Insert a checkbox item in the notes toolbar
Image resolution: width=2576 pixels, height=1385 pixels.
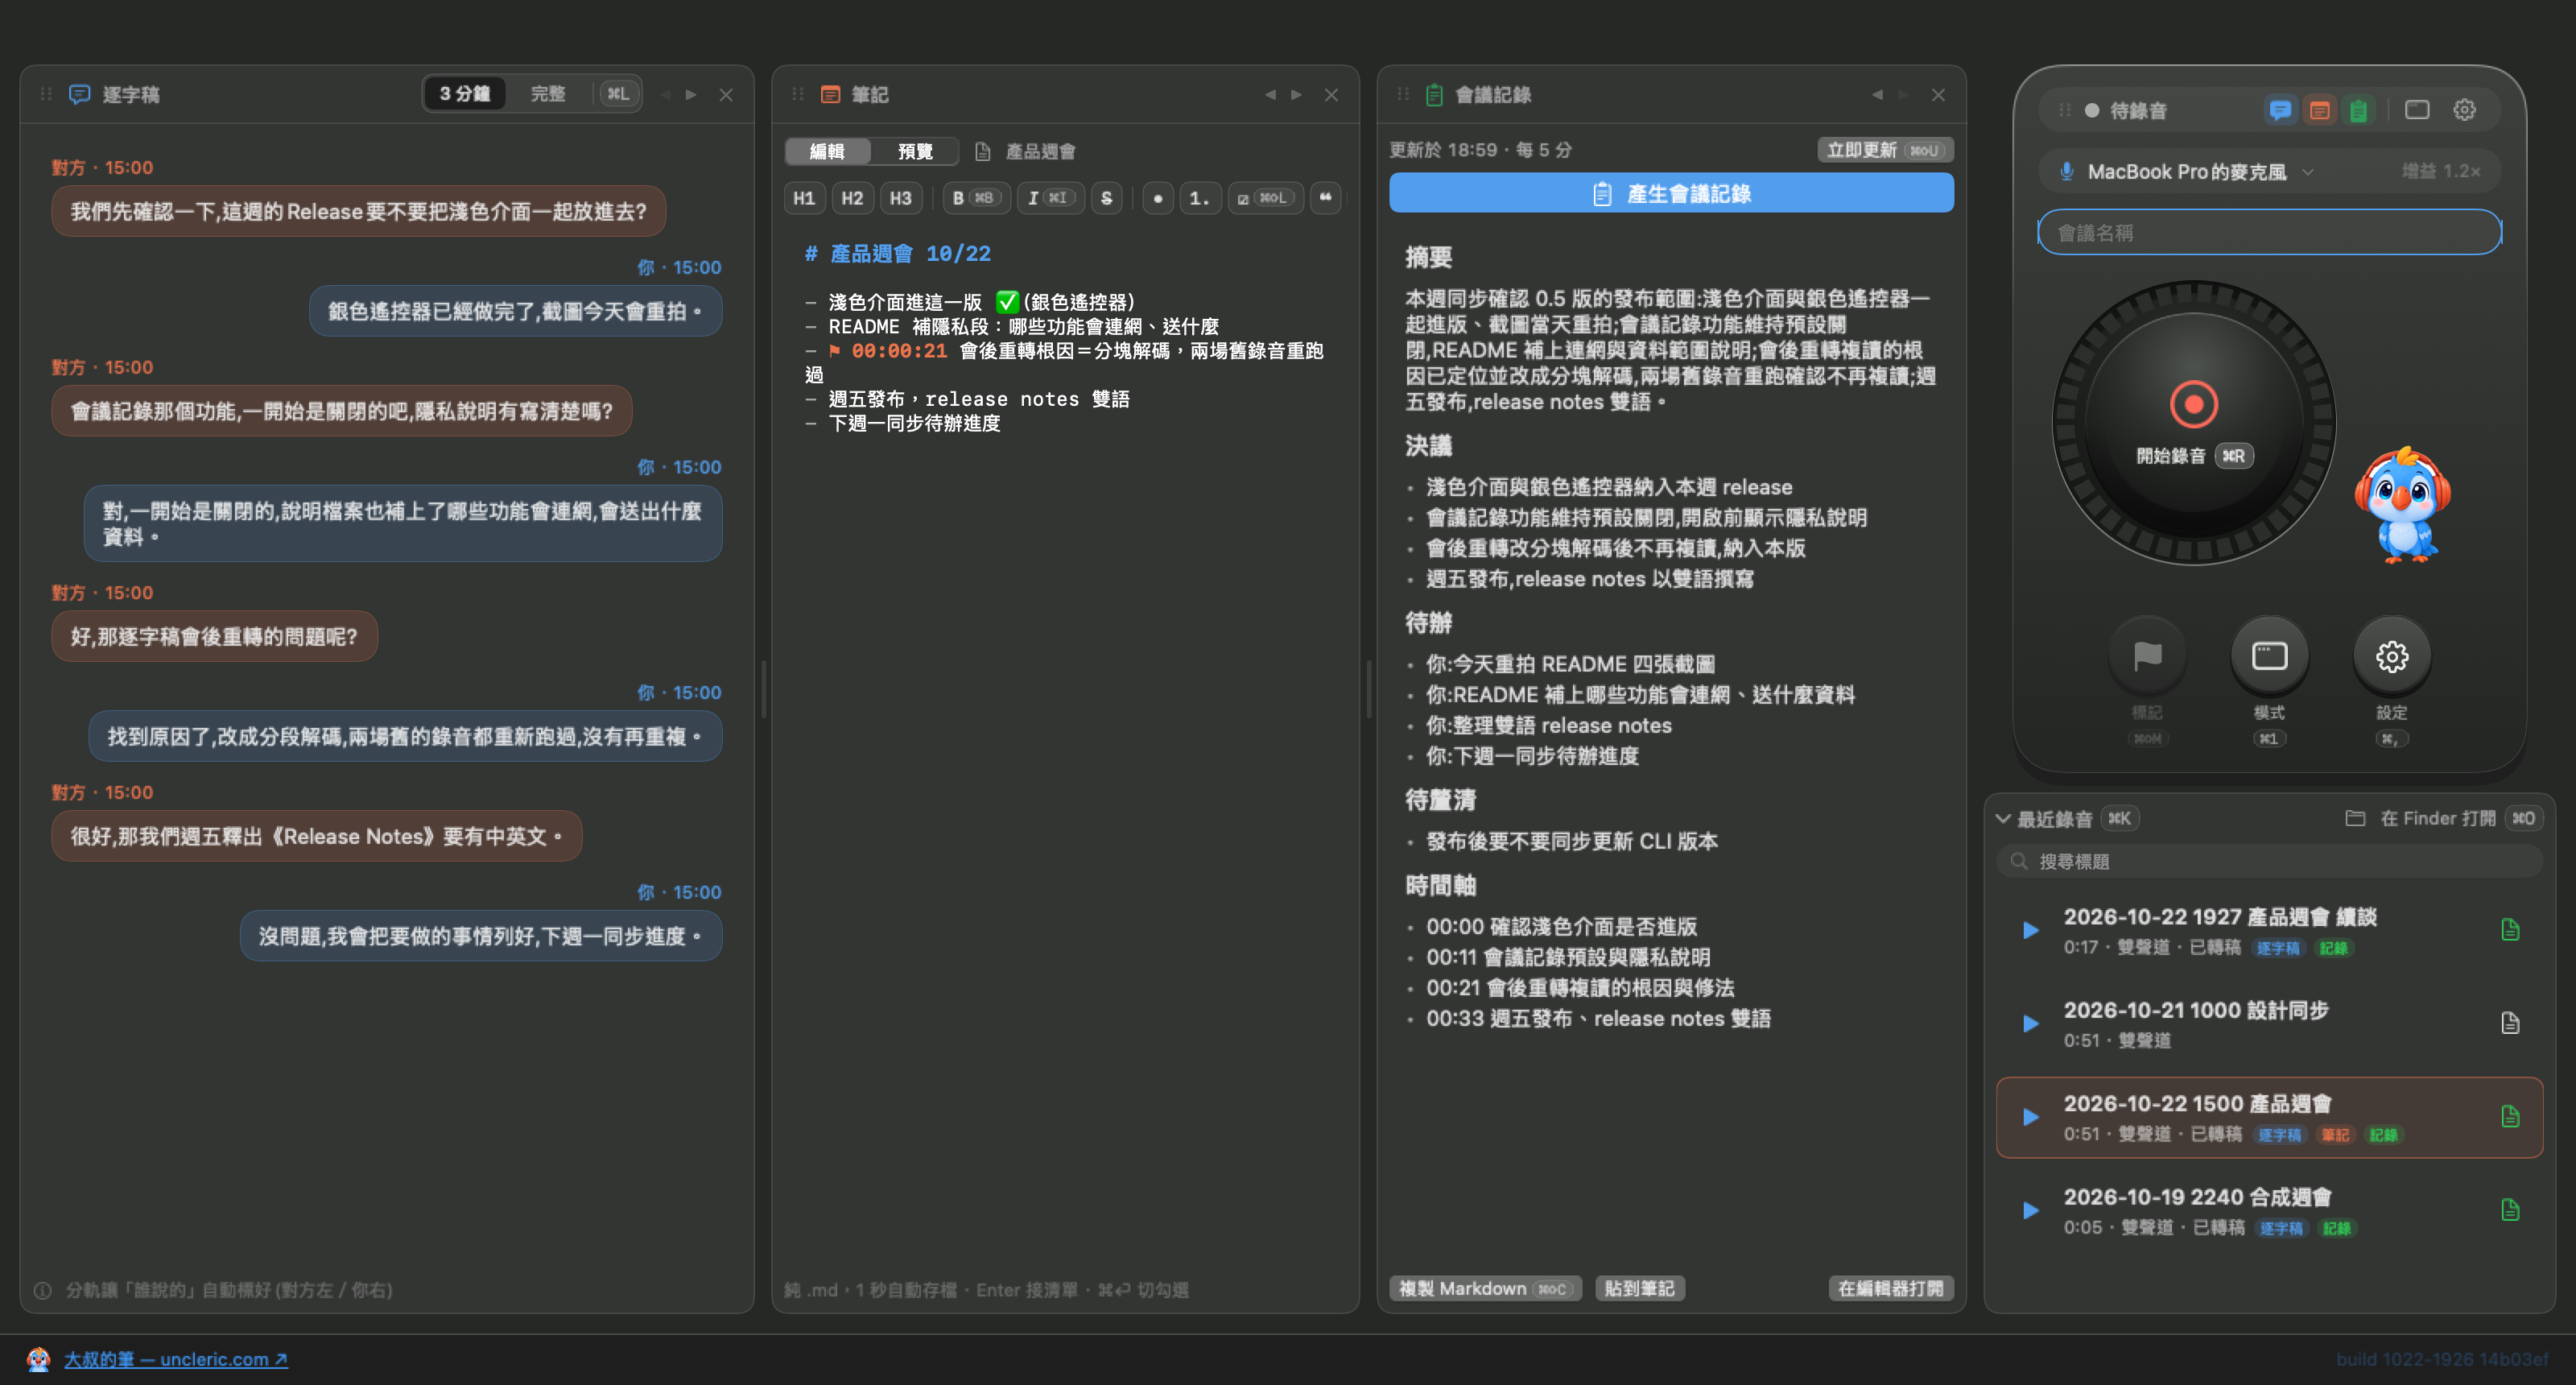[x=1265, y=198]
